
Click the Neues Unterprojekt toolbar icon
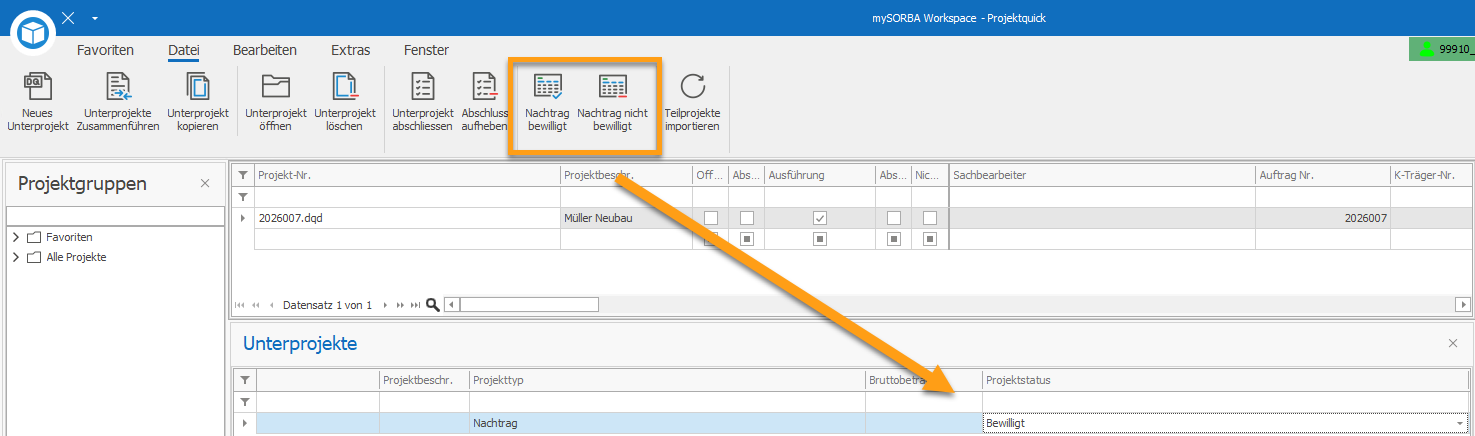click(x=38, y=87)
